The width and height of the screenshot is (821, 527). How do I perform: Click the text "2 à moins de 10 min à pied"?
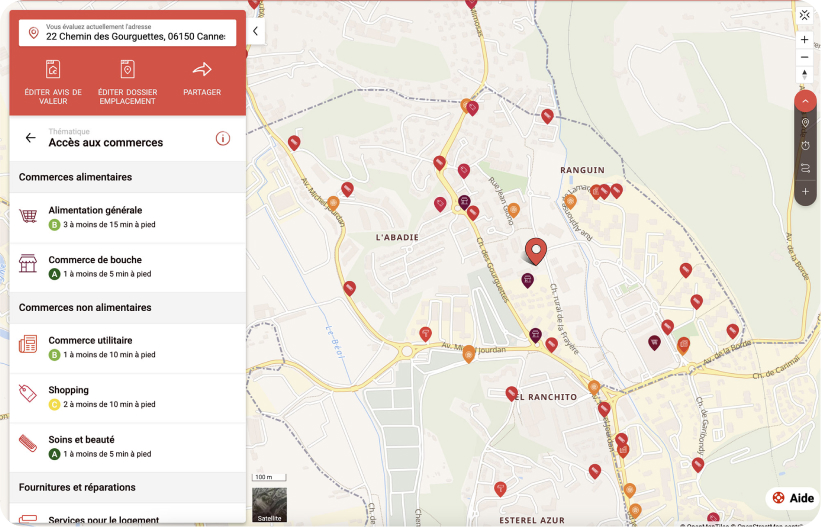[x=109, y=404]
